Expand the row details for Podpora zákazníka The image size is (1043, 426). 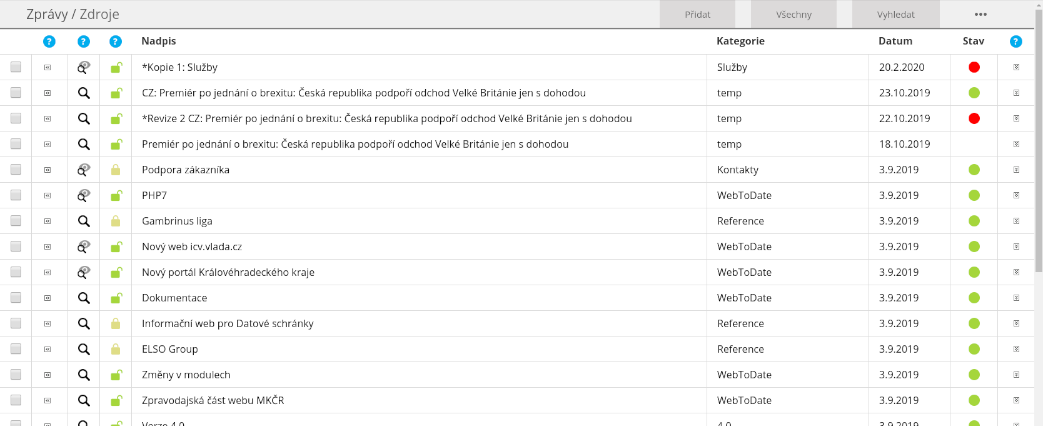coord(47,170)
